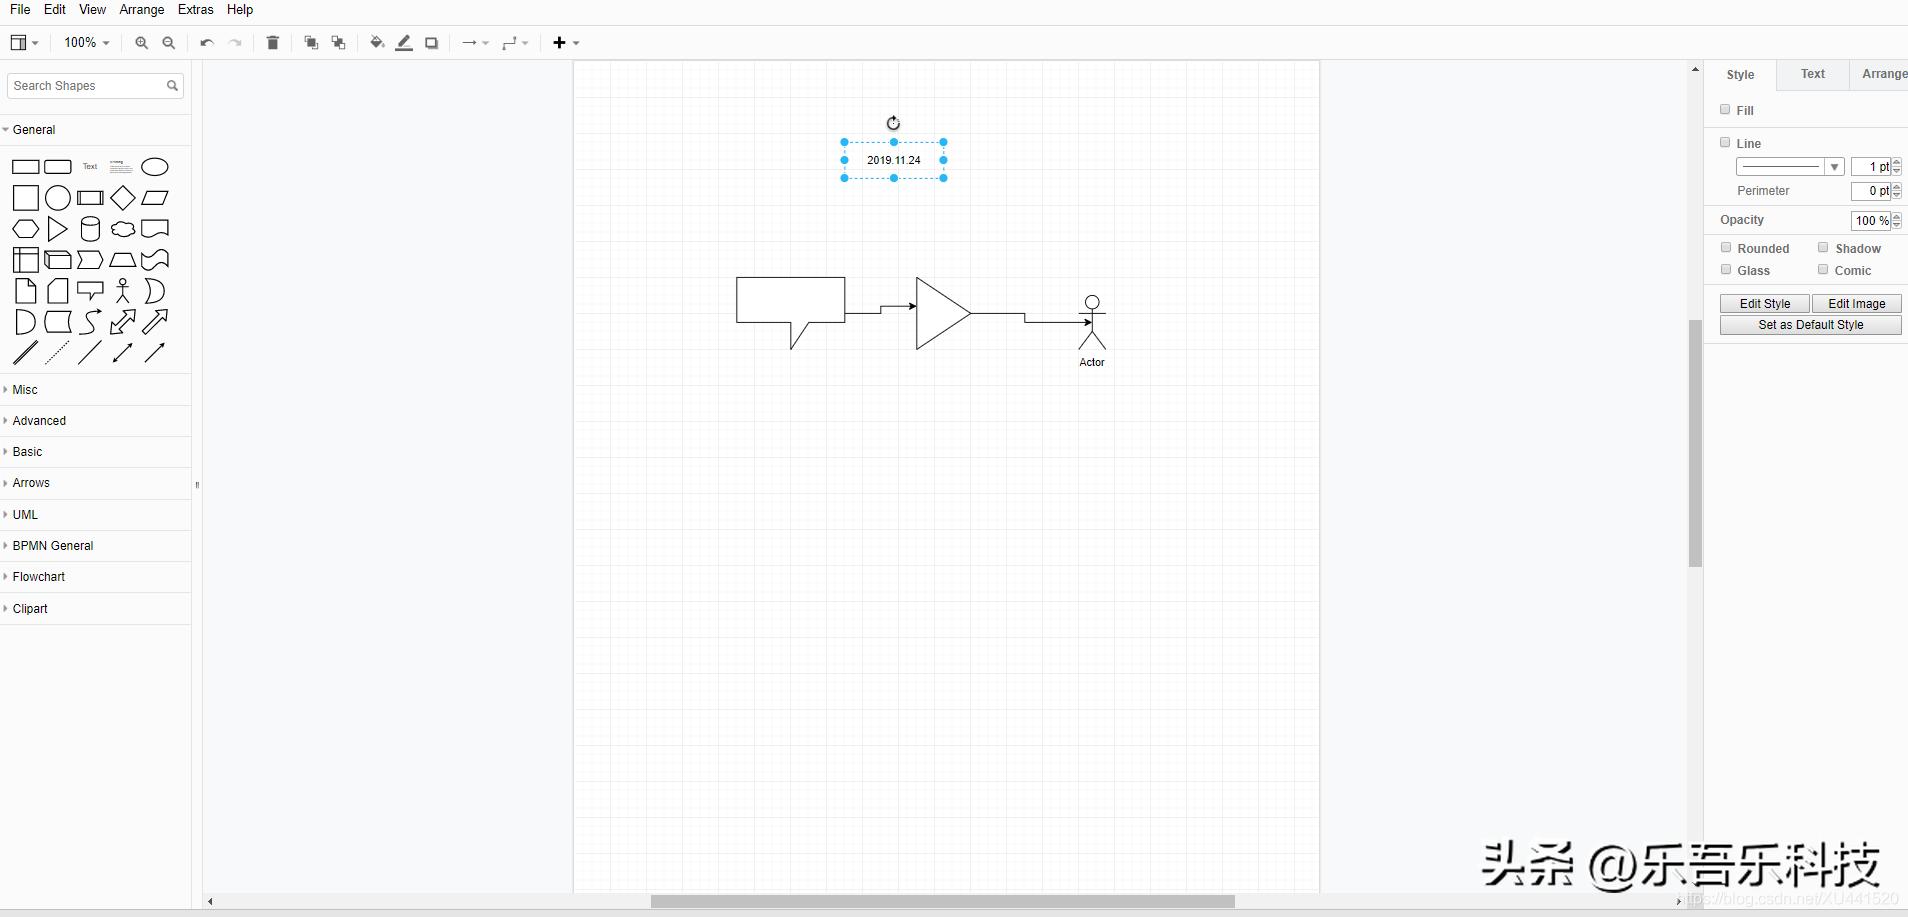The image size is (1908, 917).
Task: Open the insert plus dropdown
Action: click(x=566, y=43)
